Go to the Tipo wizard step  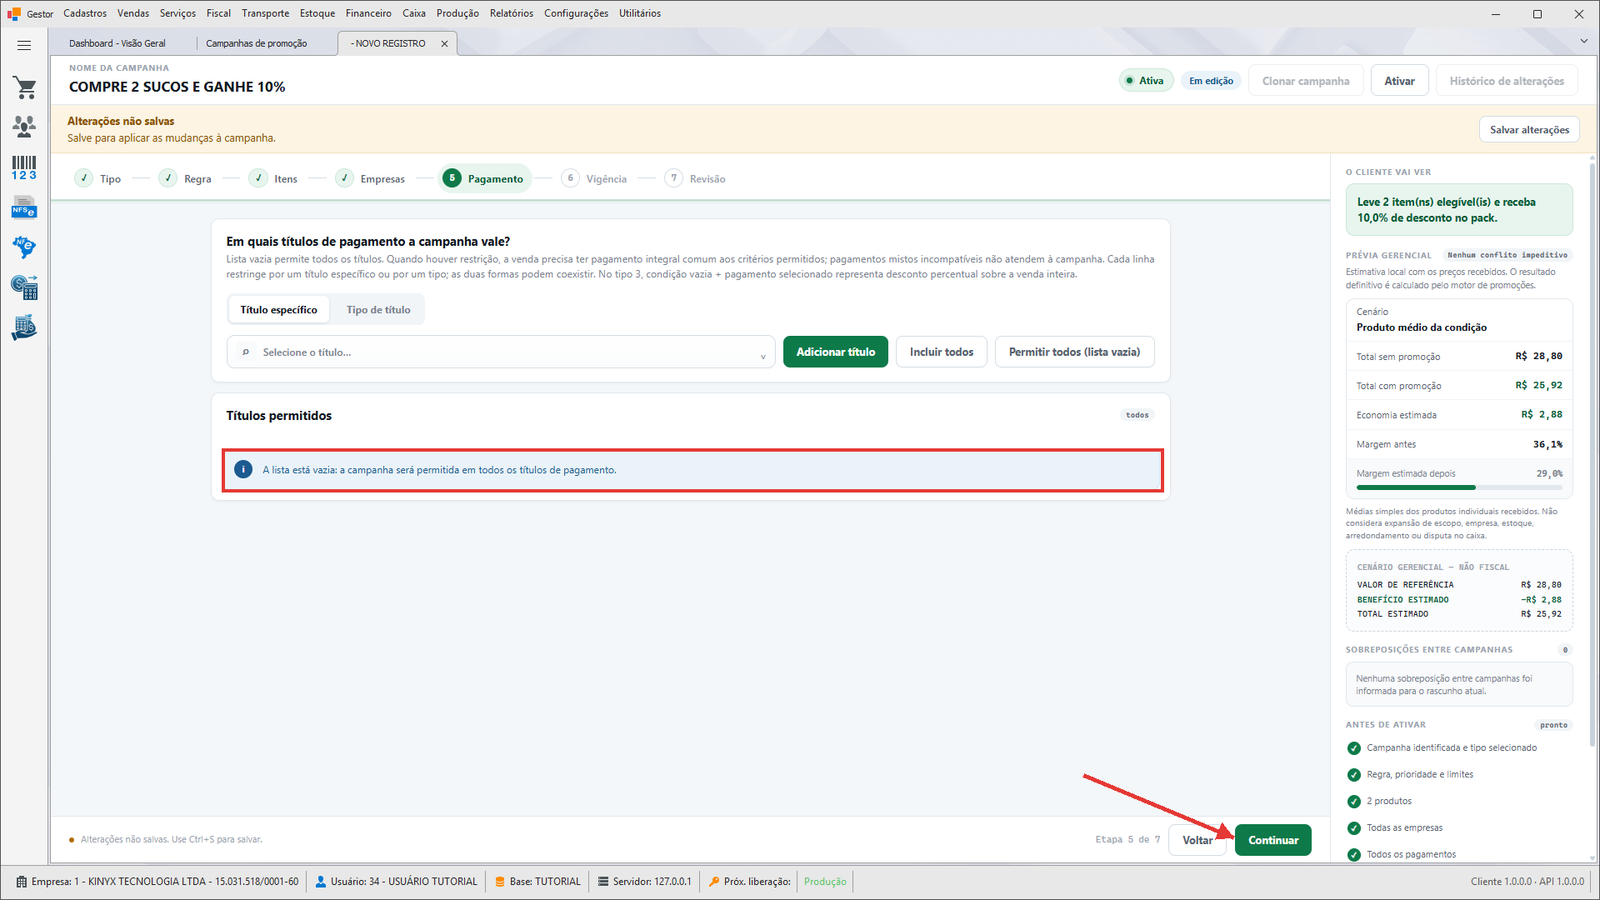point(98,179)
